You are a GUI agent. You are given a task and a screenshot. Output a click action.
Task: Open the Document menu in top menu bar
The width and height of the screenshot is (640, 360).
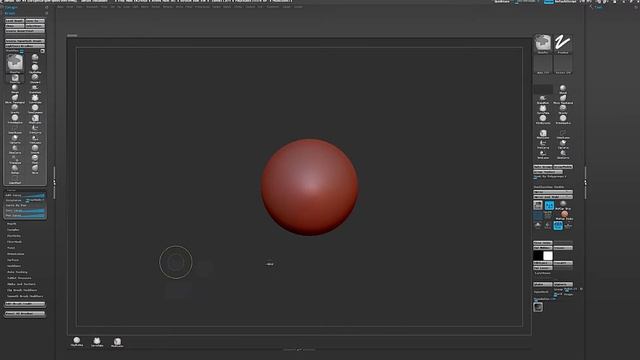click(x=93, y=7)
